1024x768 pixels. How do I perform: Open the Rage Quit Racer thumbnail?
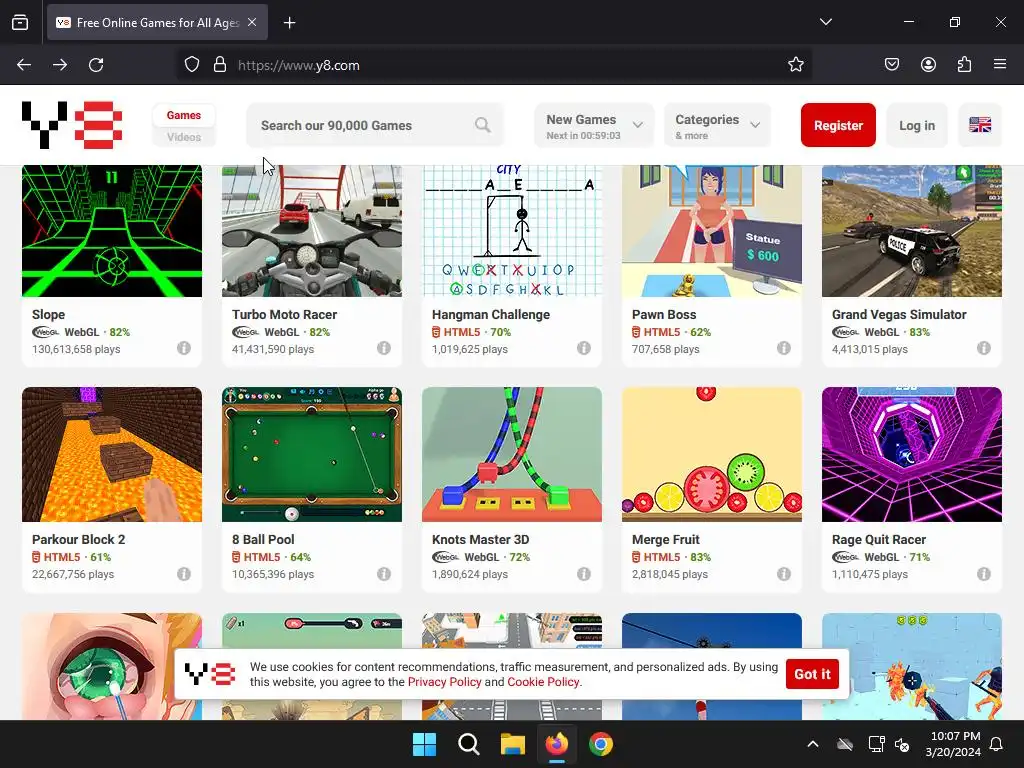coord(912,455)
